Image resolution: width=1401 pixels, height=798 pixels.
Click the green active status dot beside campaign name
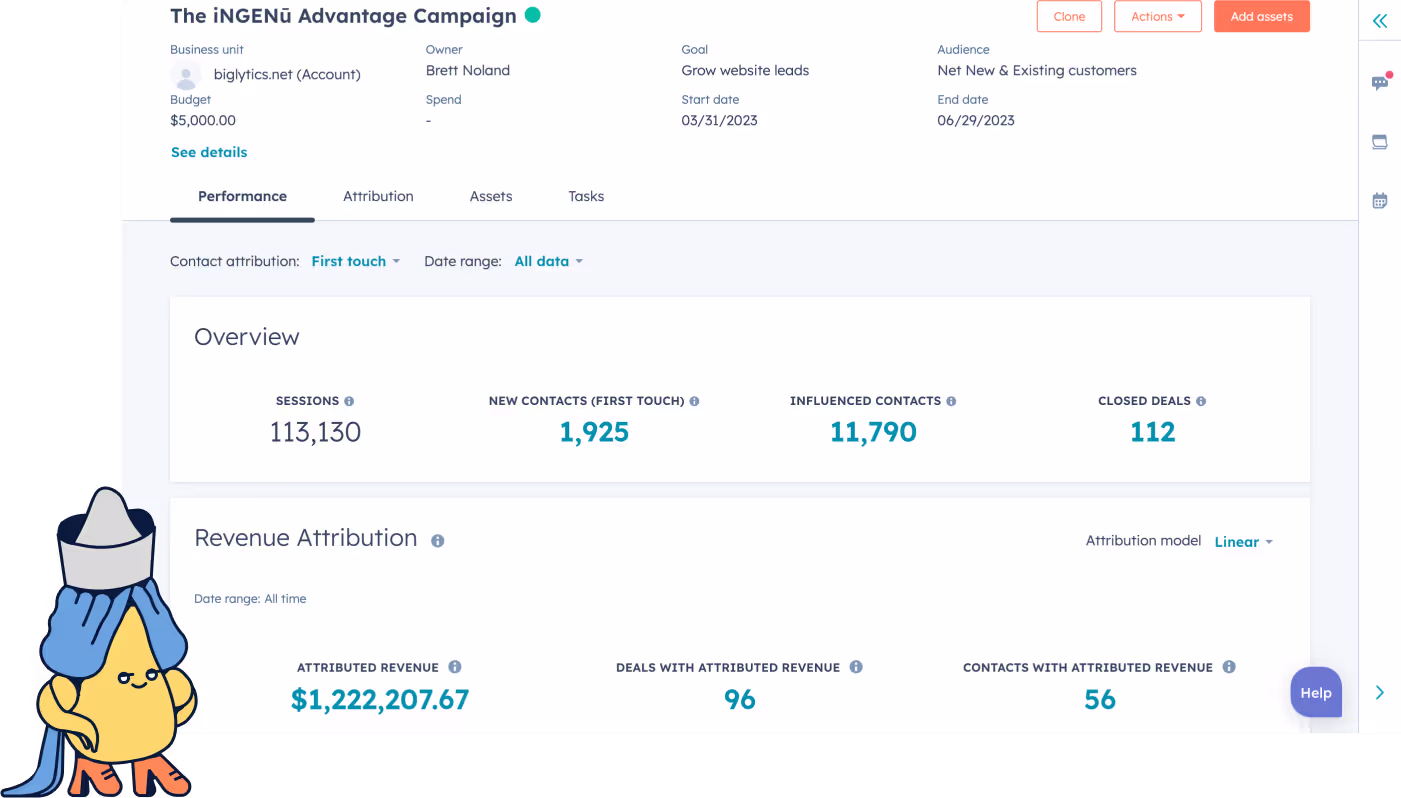pyautogui.click(x=531, y=15)
